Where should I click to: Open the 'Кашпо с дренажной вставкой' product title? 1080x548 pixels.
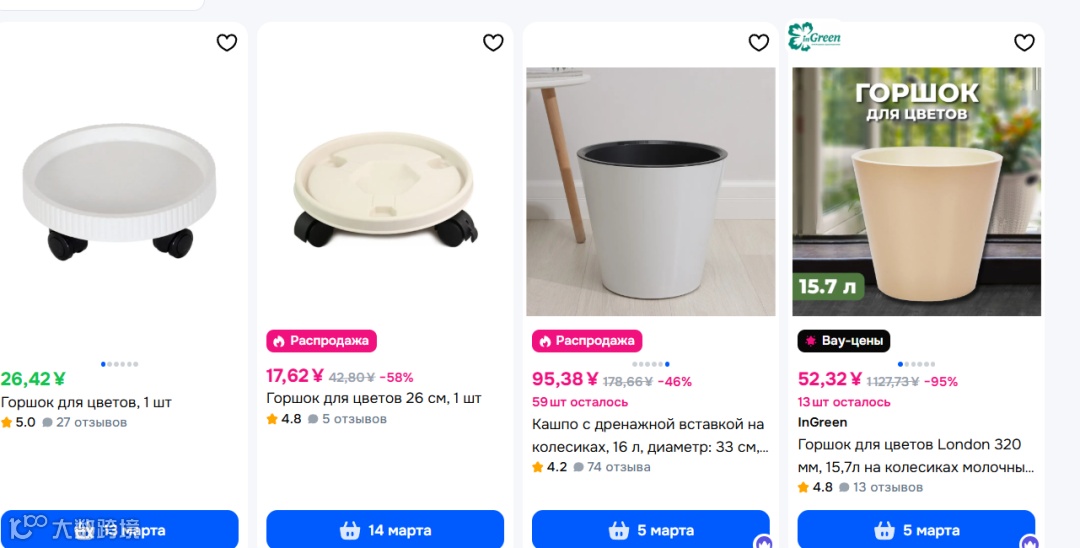coord(650,435)
